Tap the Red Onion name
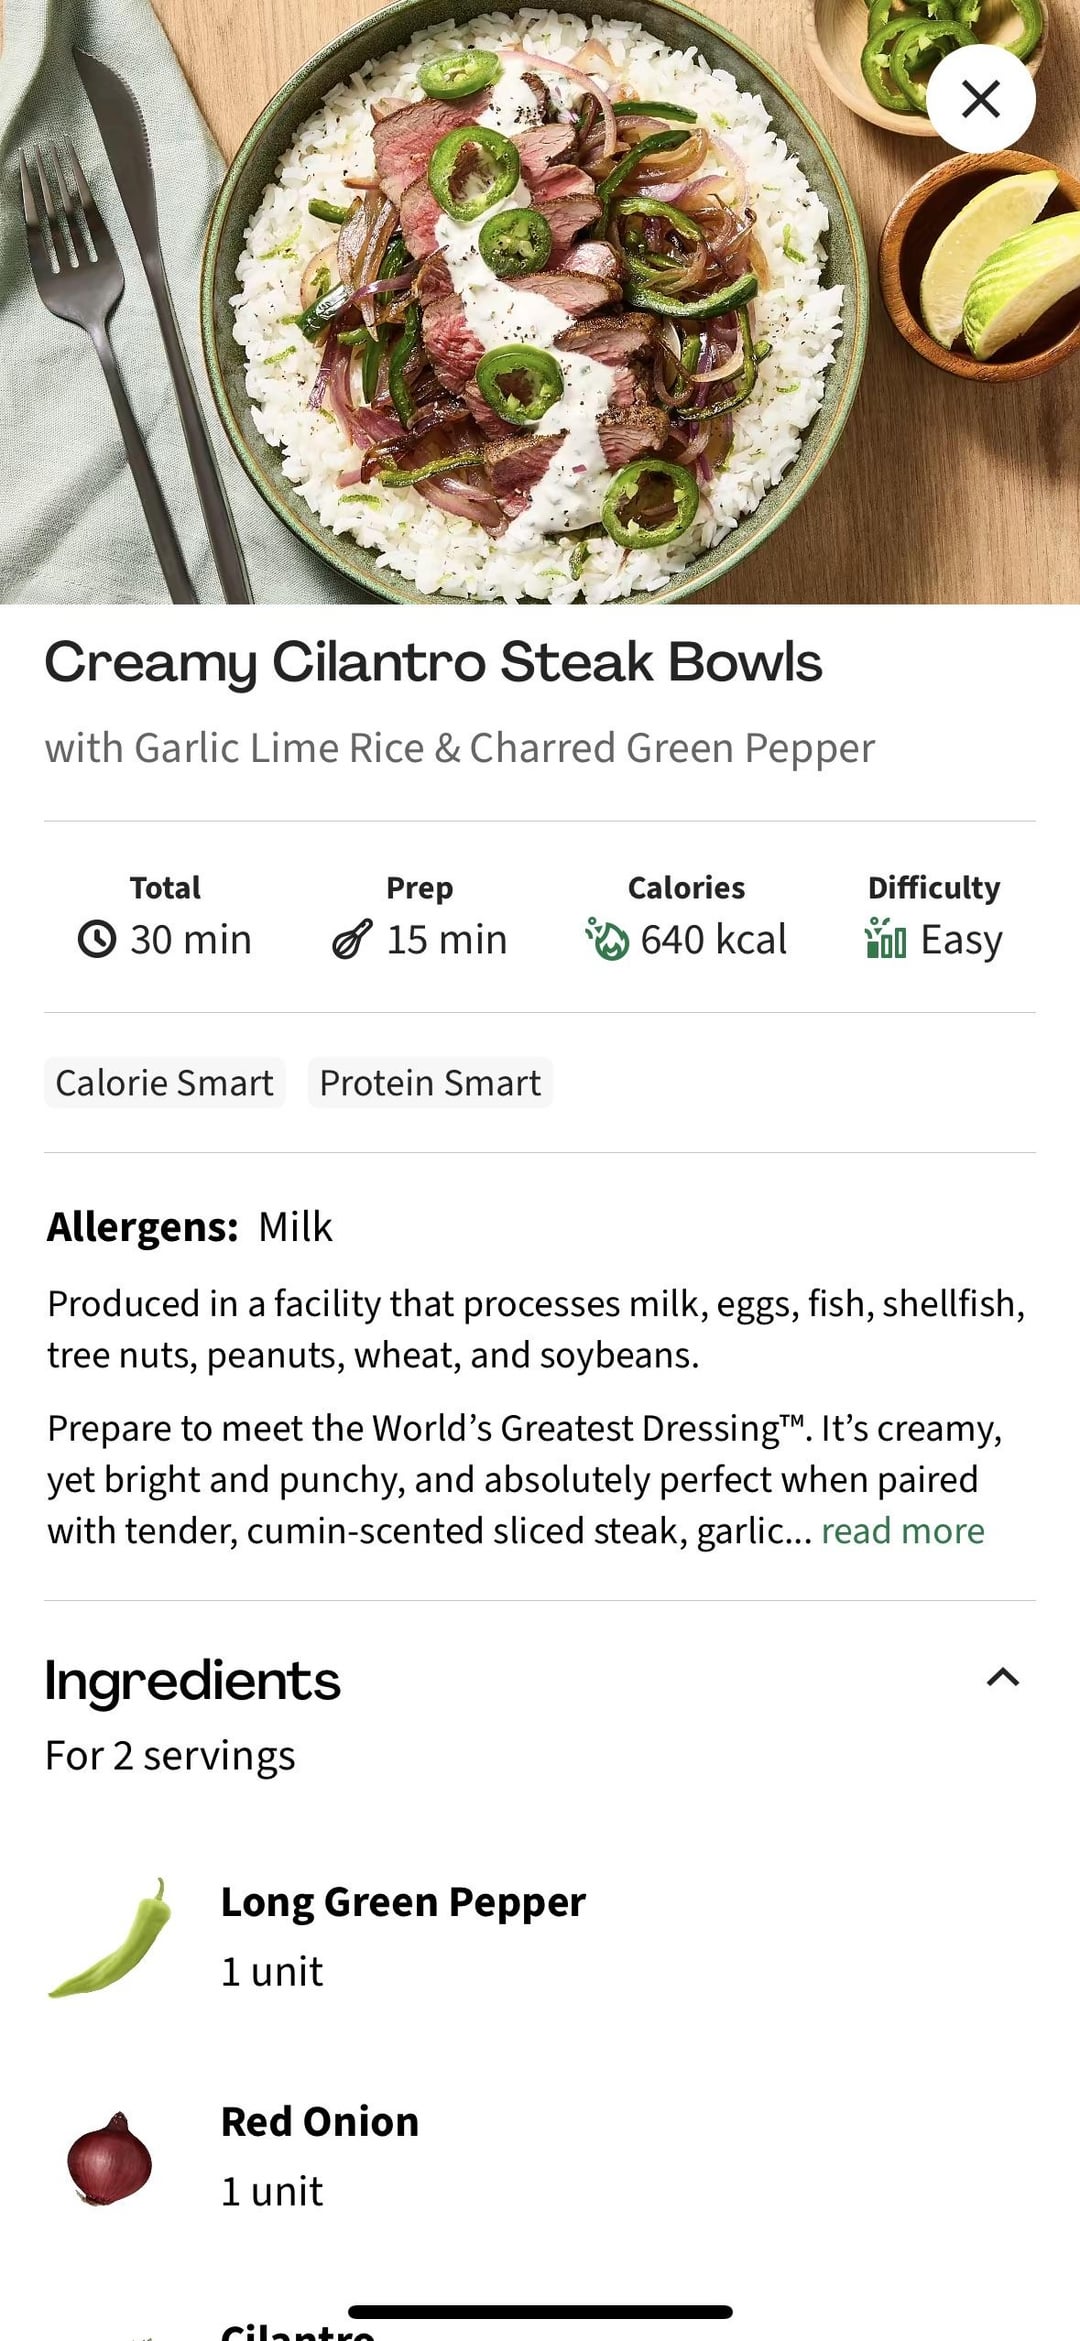The width and height of the screenshot is (1080, 2341). (x=320, y=2122)
